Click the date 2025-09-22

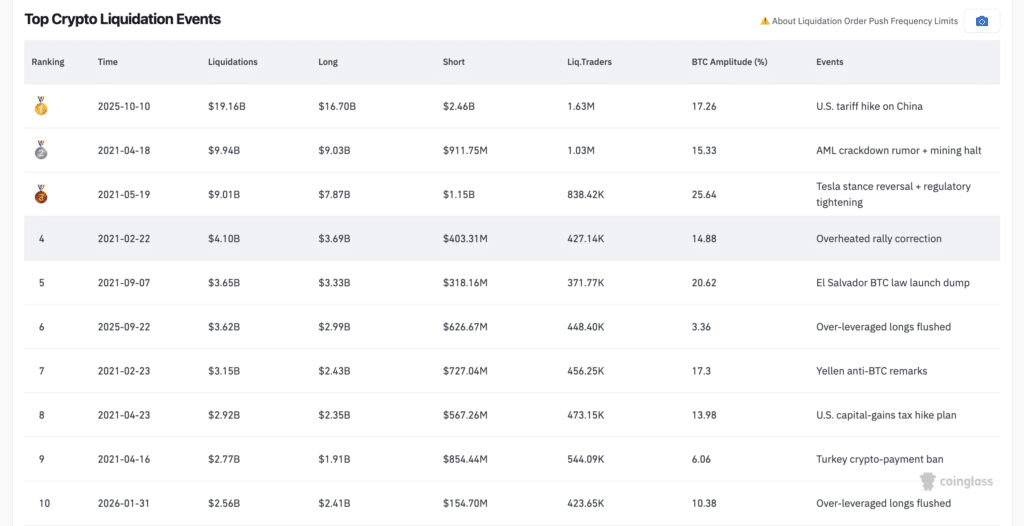(124, 327)
